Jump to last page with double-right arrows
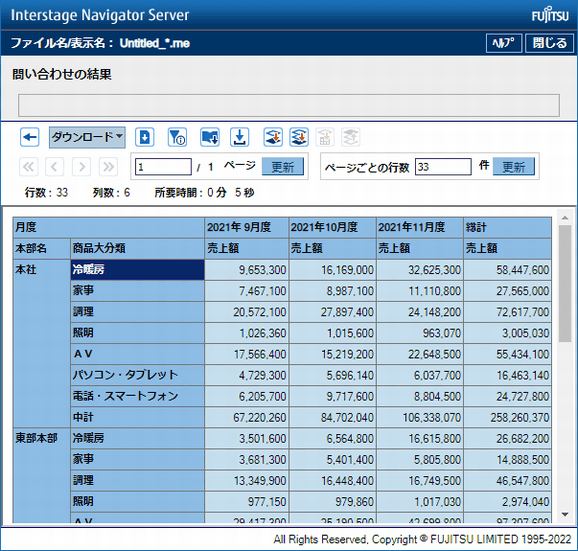The height and width of the screenshot is (551, 578). tap(108, 167)
